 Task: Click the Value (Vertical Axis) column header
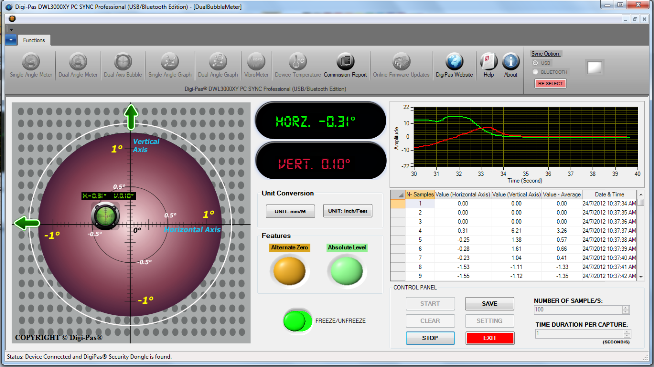point(516,194)
